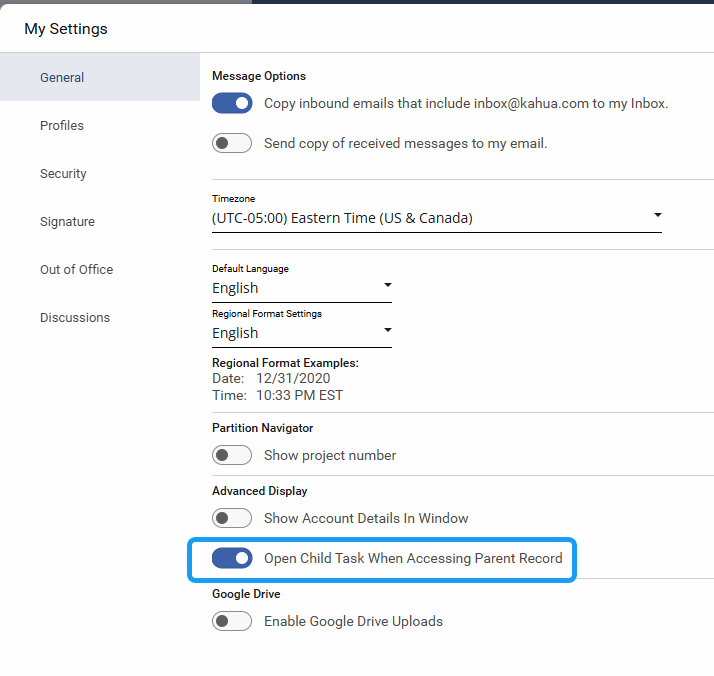Toggle Show Account Details In Window
Viewport: 714px width, 676px height.
(x=232, y=518)
